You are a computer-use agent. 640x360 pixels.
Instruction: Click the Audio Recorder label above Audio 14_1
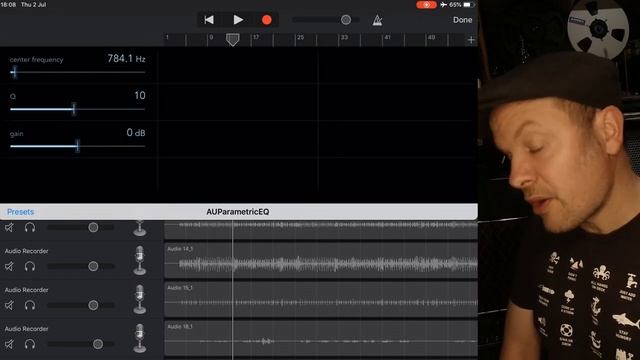tap(27, 251)
